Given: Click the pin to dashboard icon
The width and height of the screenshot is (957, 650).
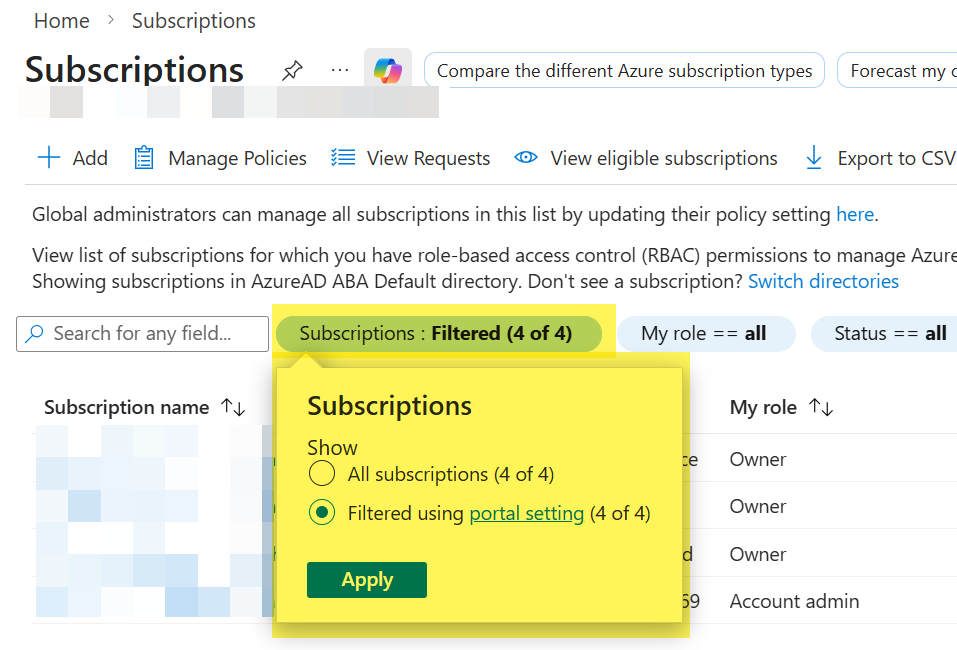Looking at the screenshot, I should (292, 71).
